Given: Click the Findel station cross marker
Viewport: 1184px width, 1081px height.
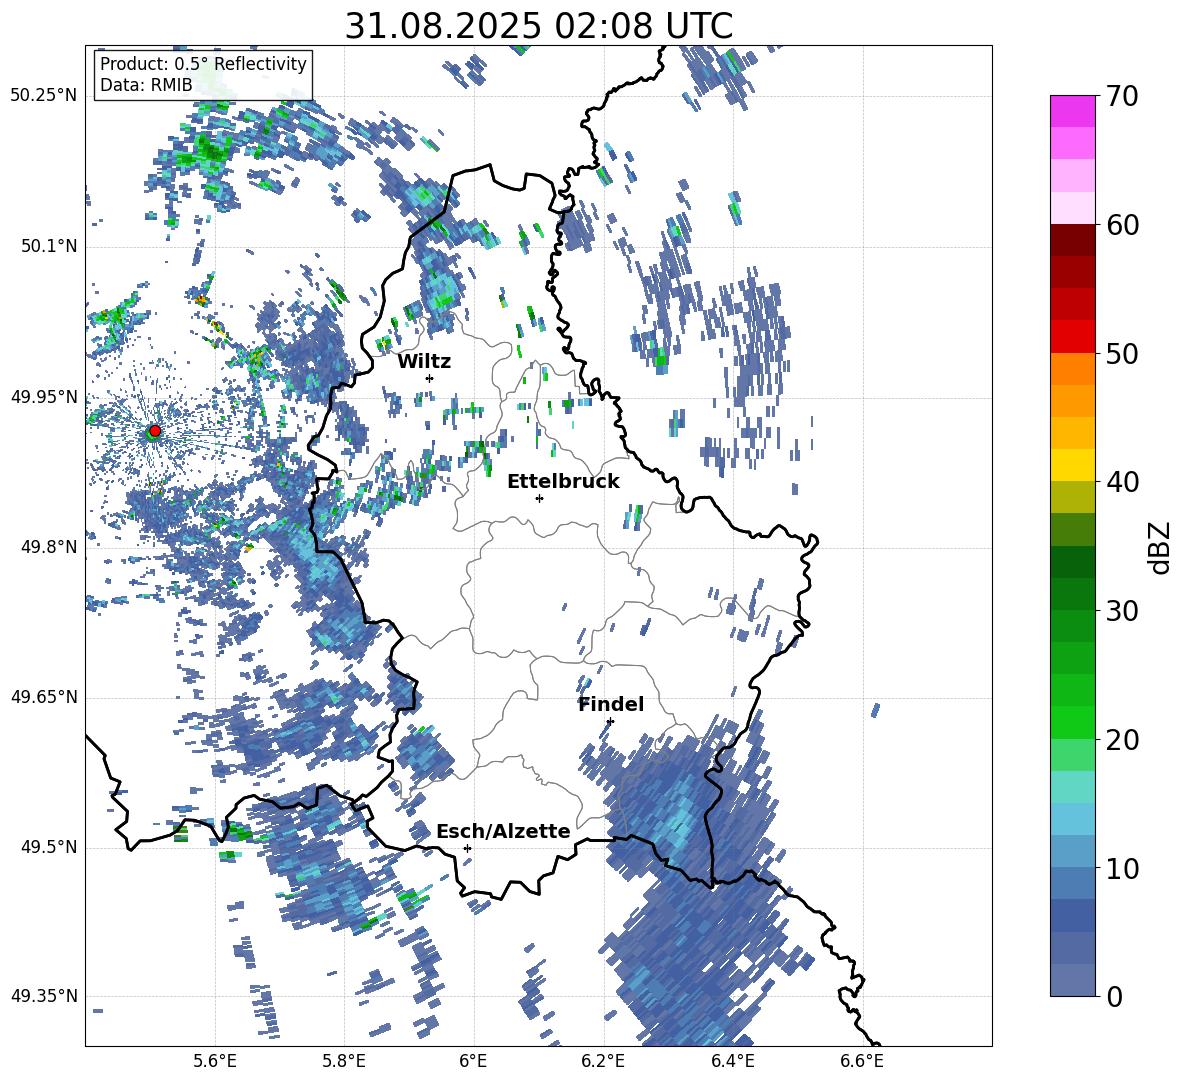Looking at the screenshot, I should 610,722.
